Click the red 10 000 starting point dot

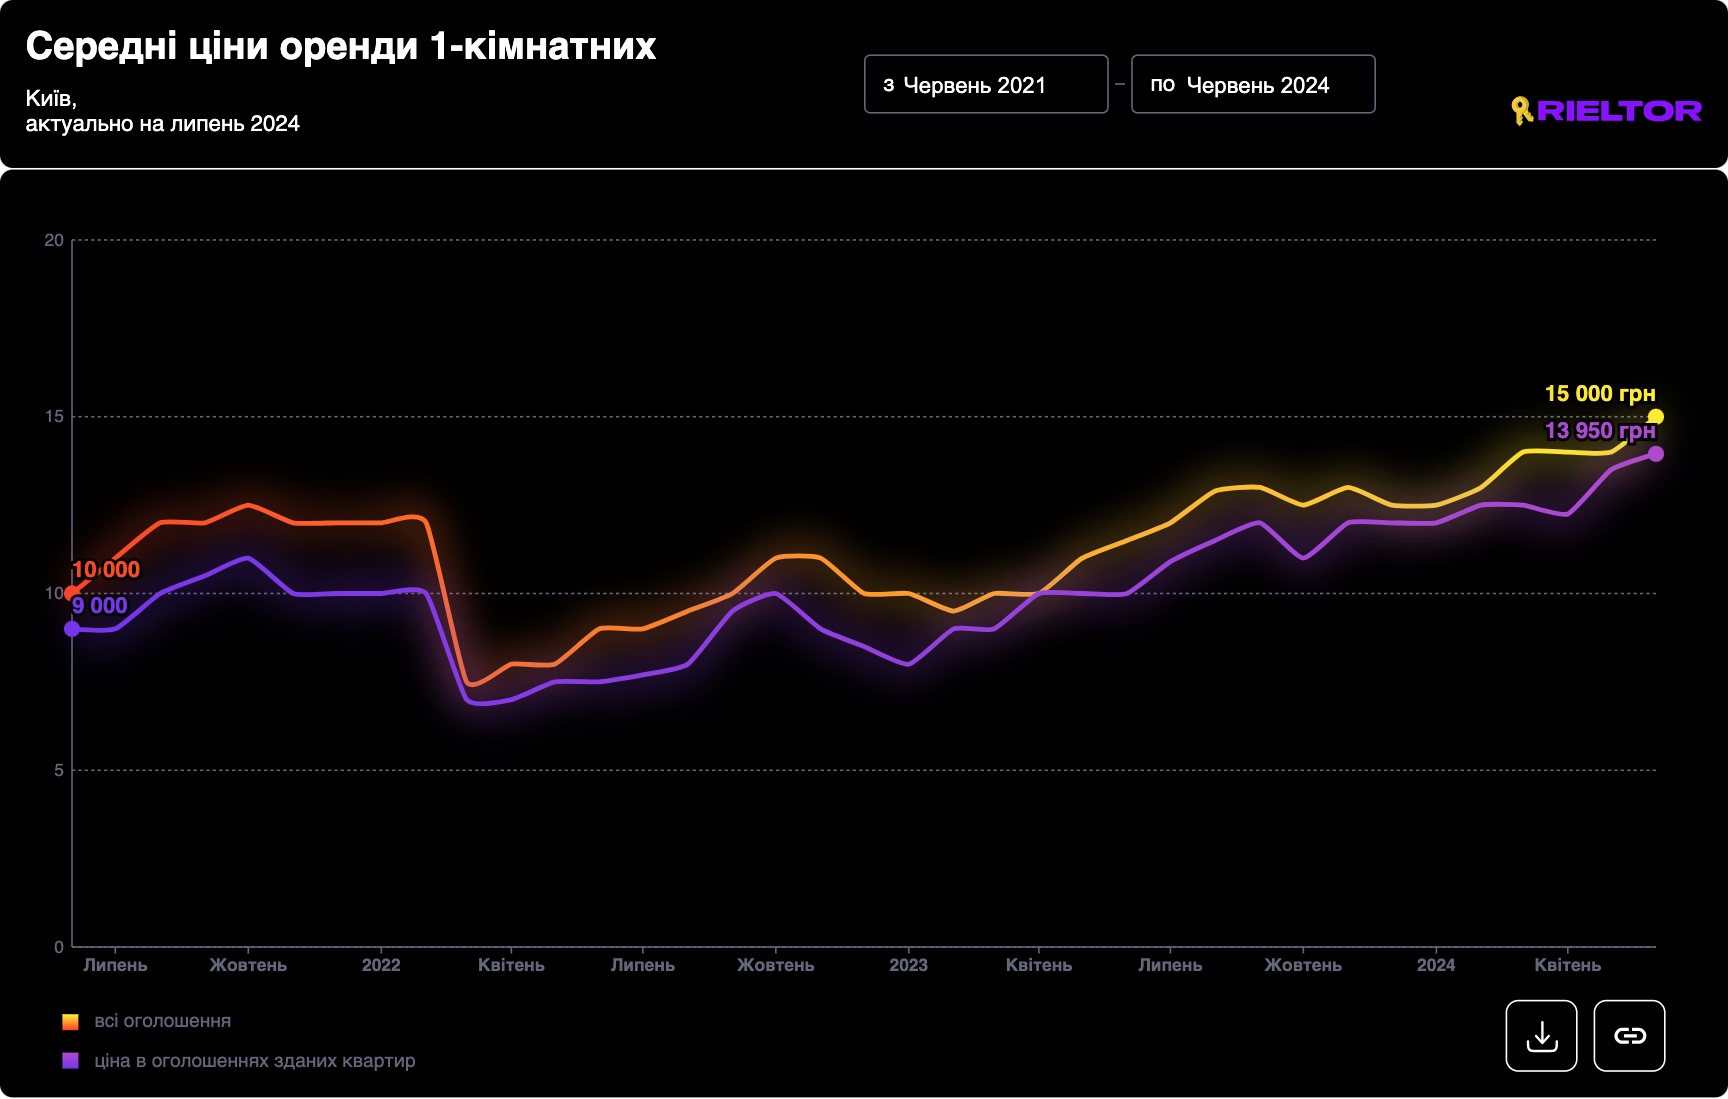72,593
